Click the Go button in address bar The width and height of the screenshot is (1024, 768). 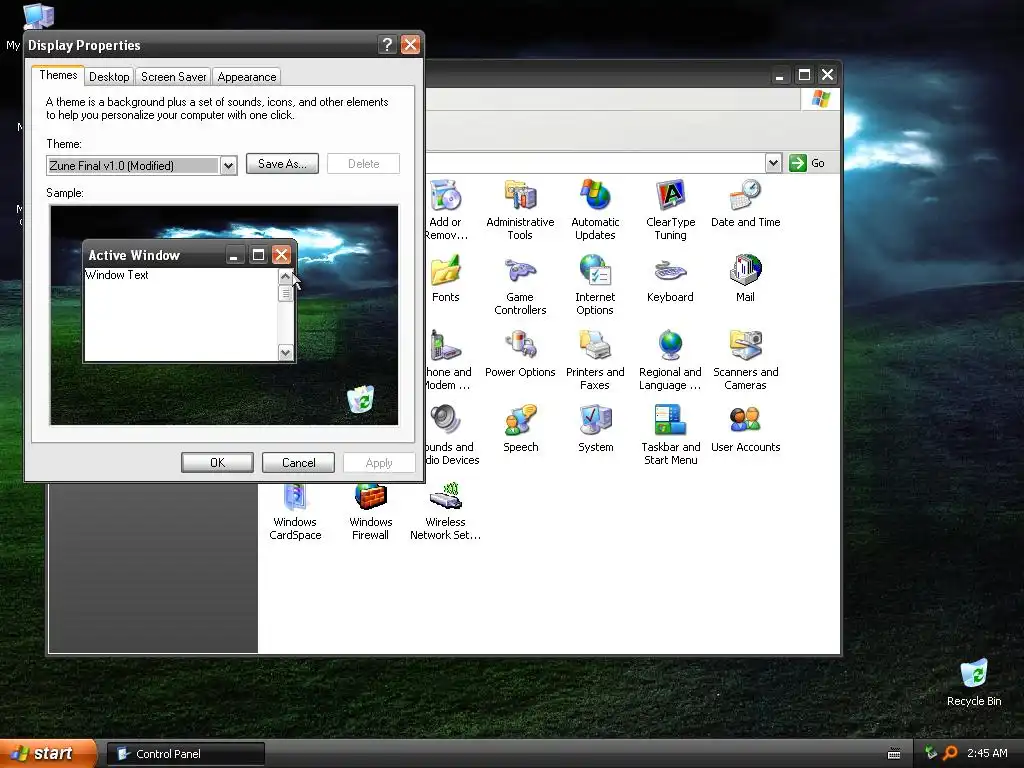807,163
